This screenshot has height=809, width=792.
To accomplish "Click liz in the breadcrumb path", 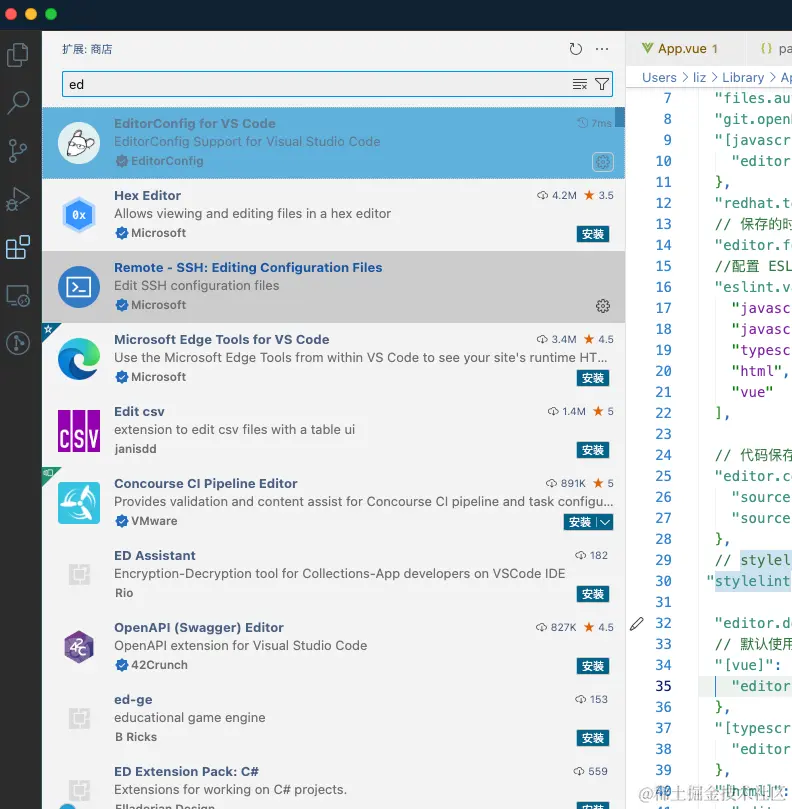I will point(699,77).
